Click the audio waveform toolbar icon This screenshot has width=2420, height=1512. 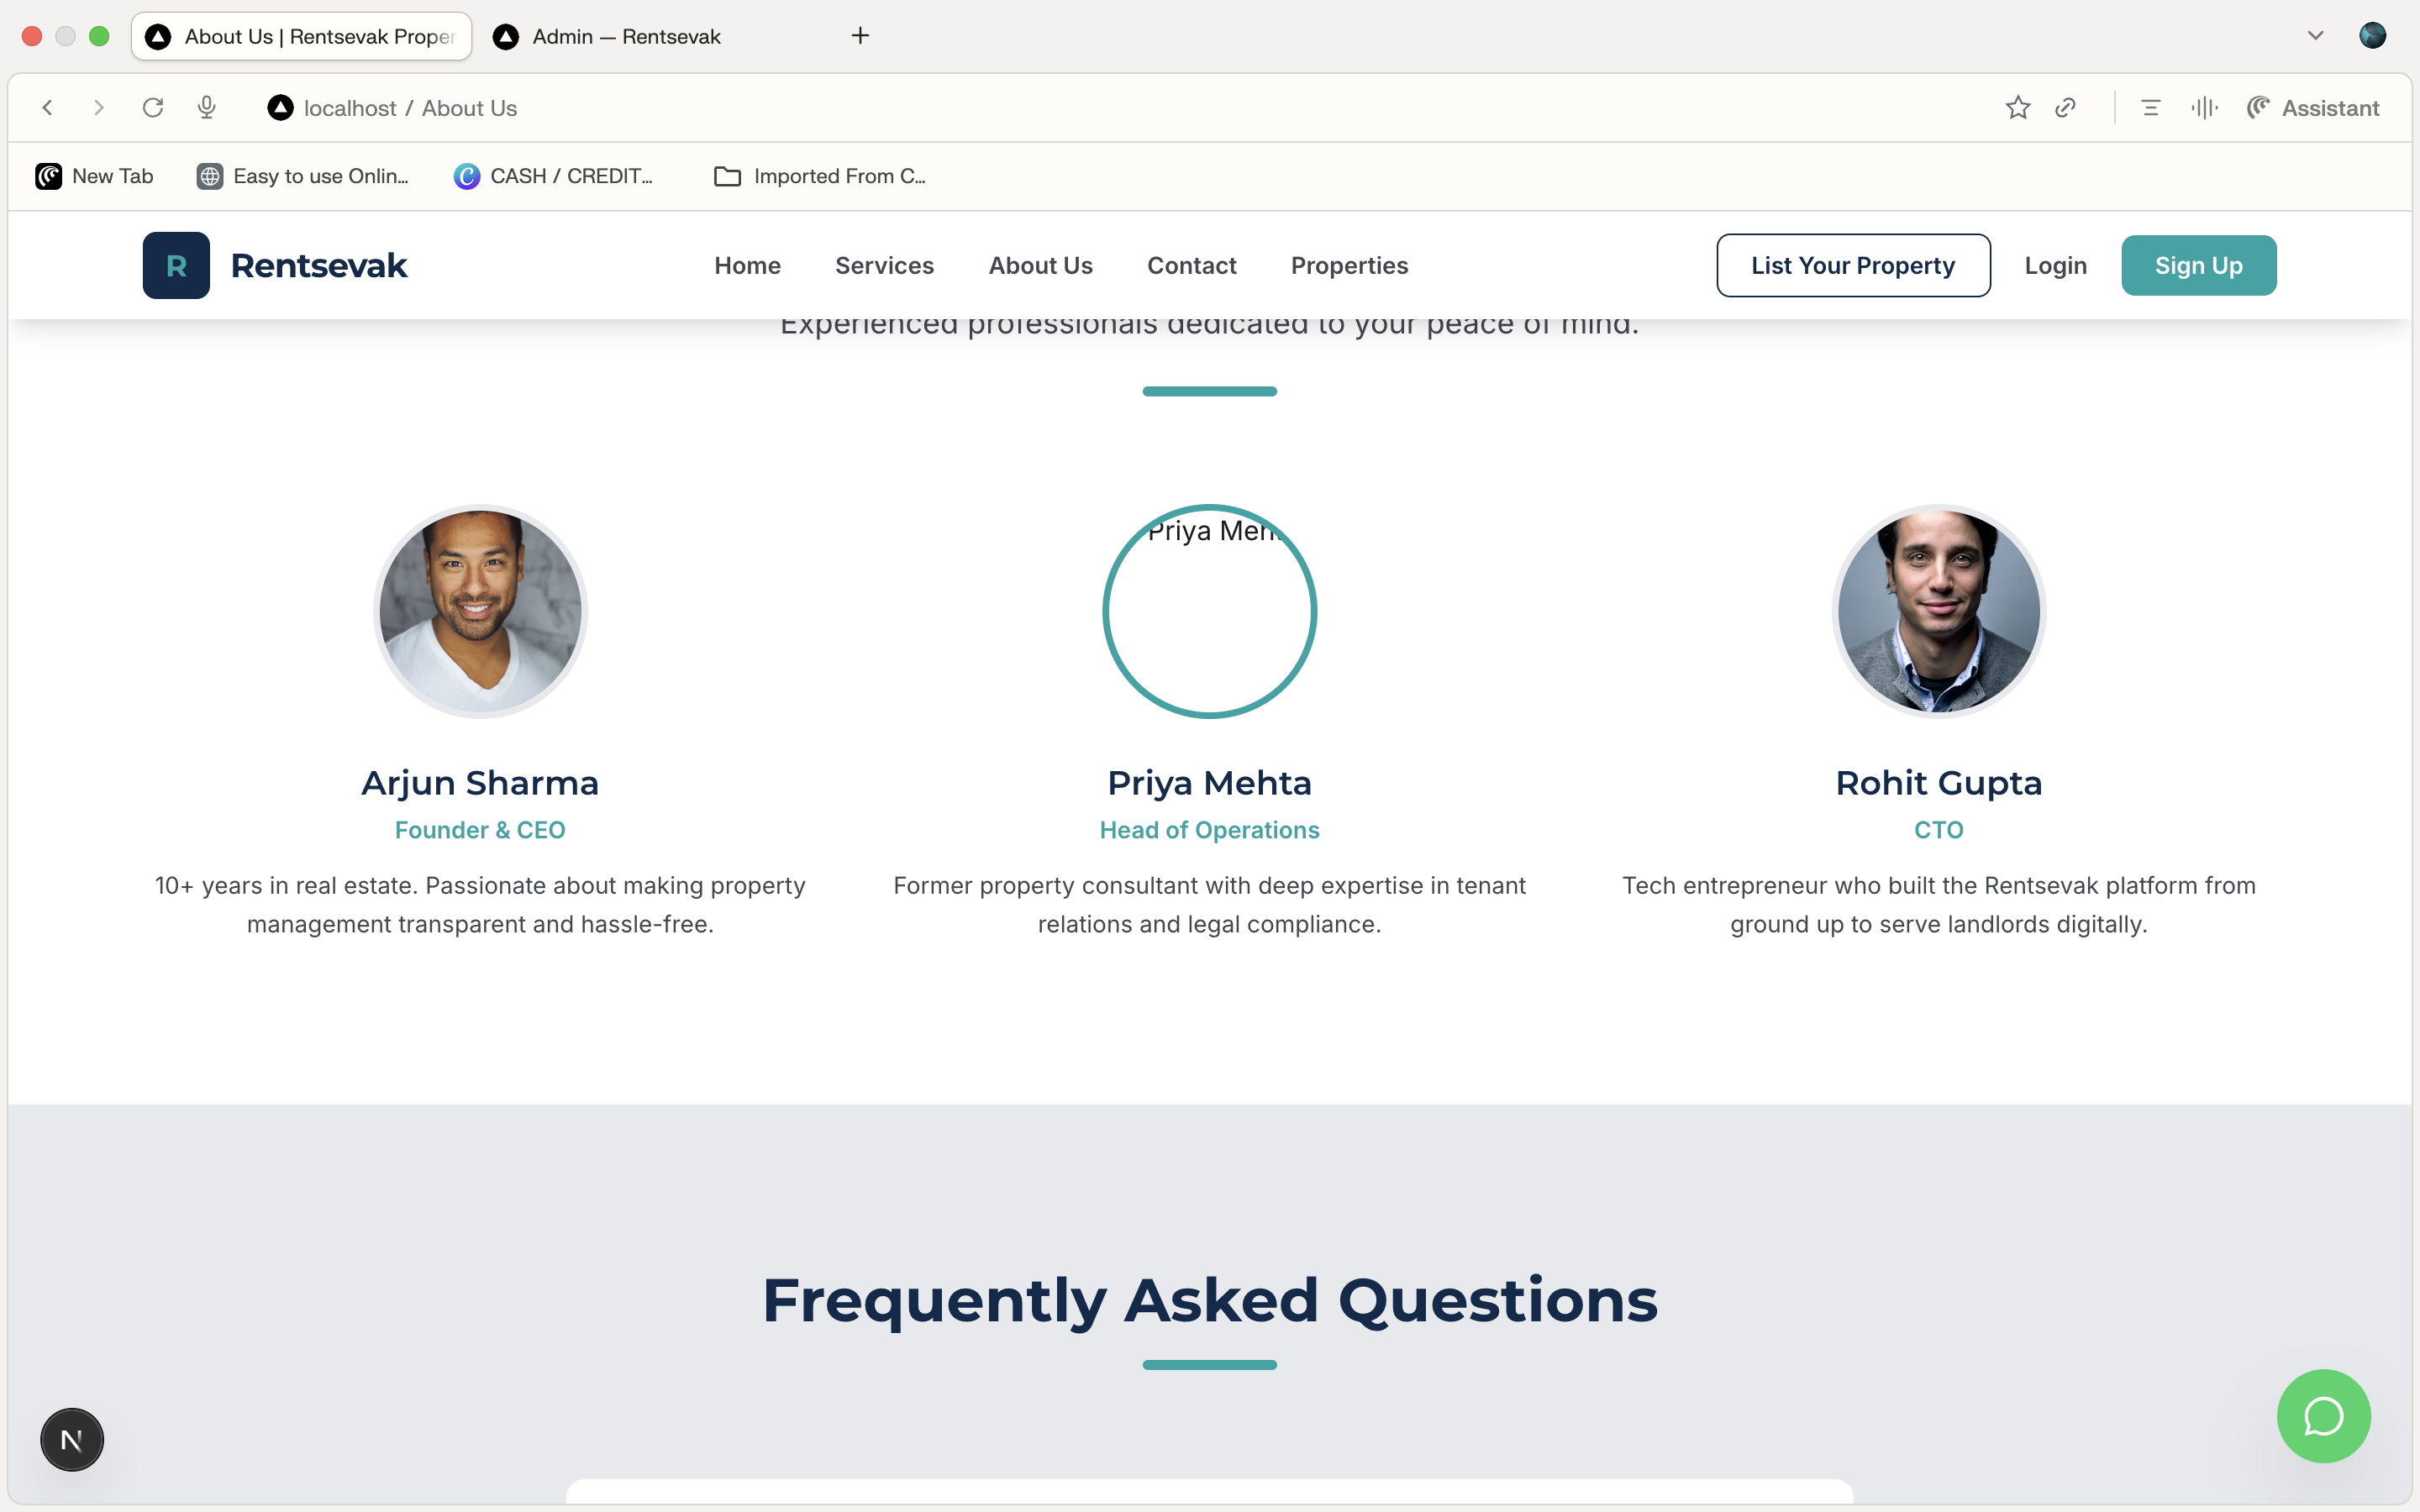pos(2204,108)
